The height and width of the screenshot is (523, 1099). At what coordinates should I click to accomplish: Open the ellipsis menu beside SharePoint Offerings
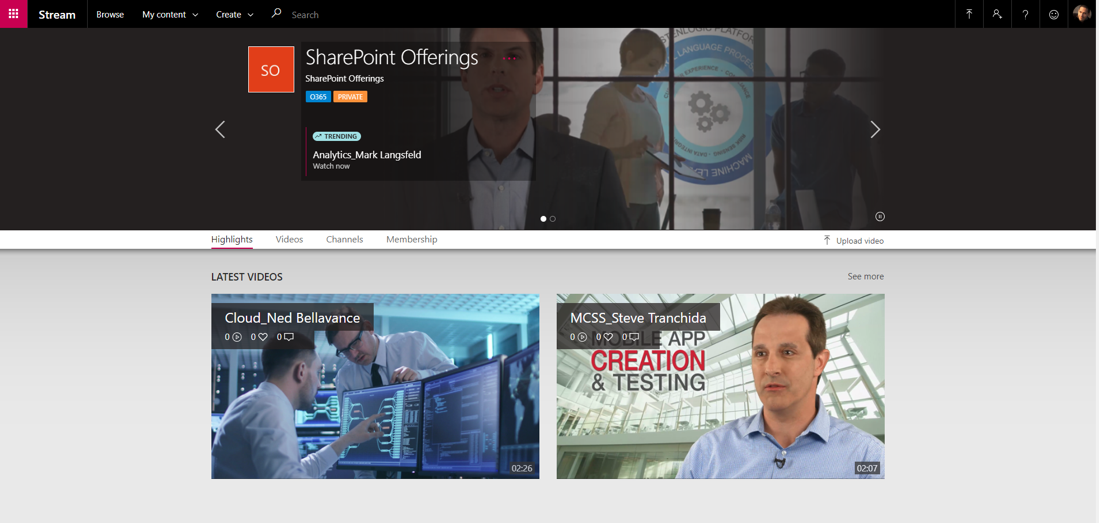509,58
